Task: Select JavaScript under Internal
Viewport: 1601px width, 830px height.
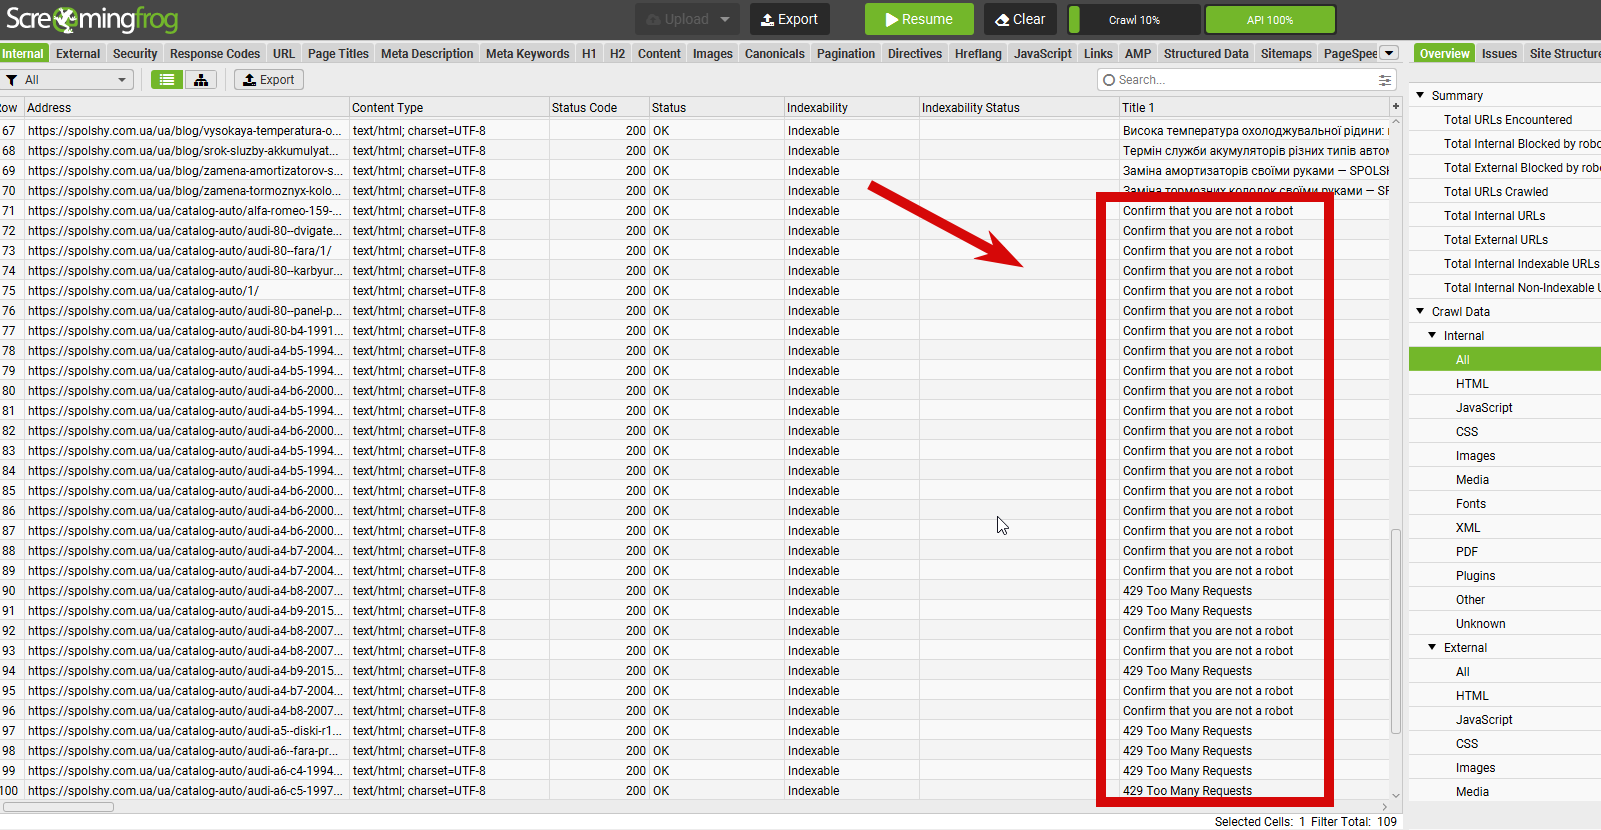Action: pyautogui.click(x=1484, y=407)
